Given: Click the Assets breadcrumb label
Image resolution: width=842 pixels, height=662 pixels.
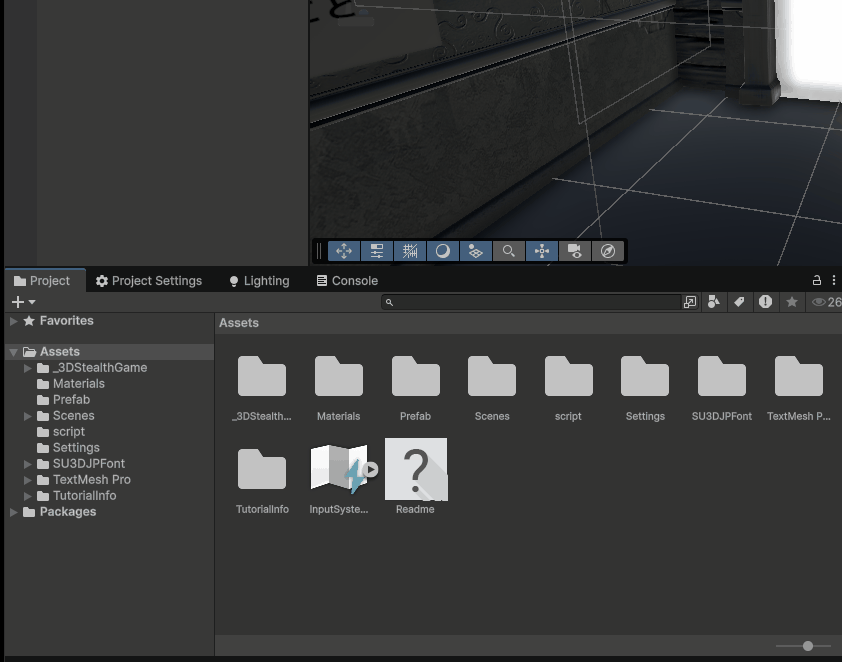Looking at the screenshot, I should tap(239, 323).
